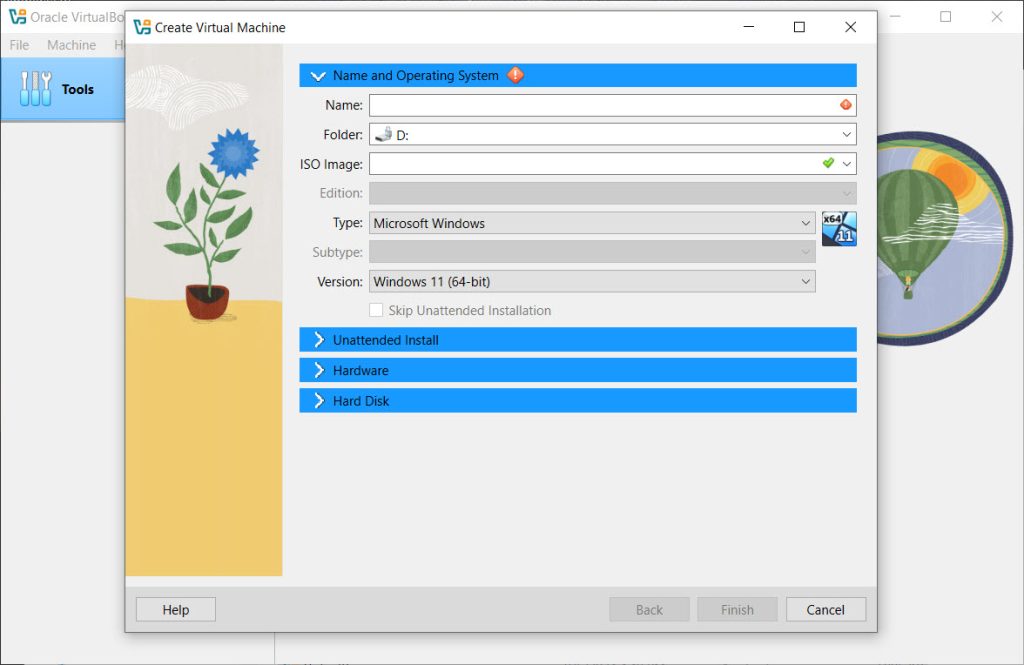Screen dimensions: 1024x665
Task: Open the Type dropdown set to Microsoft Windows
Action: (x=592, y=223)
